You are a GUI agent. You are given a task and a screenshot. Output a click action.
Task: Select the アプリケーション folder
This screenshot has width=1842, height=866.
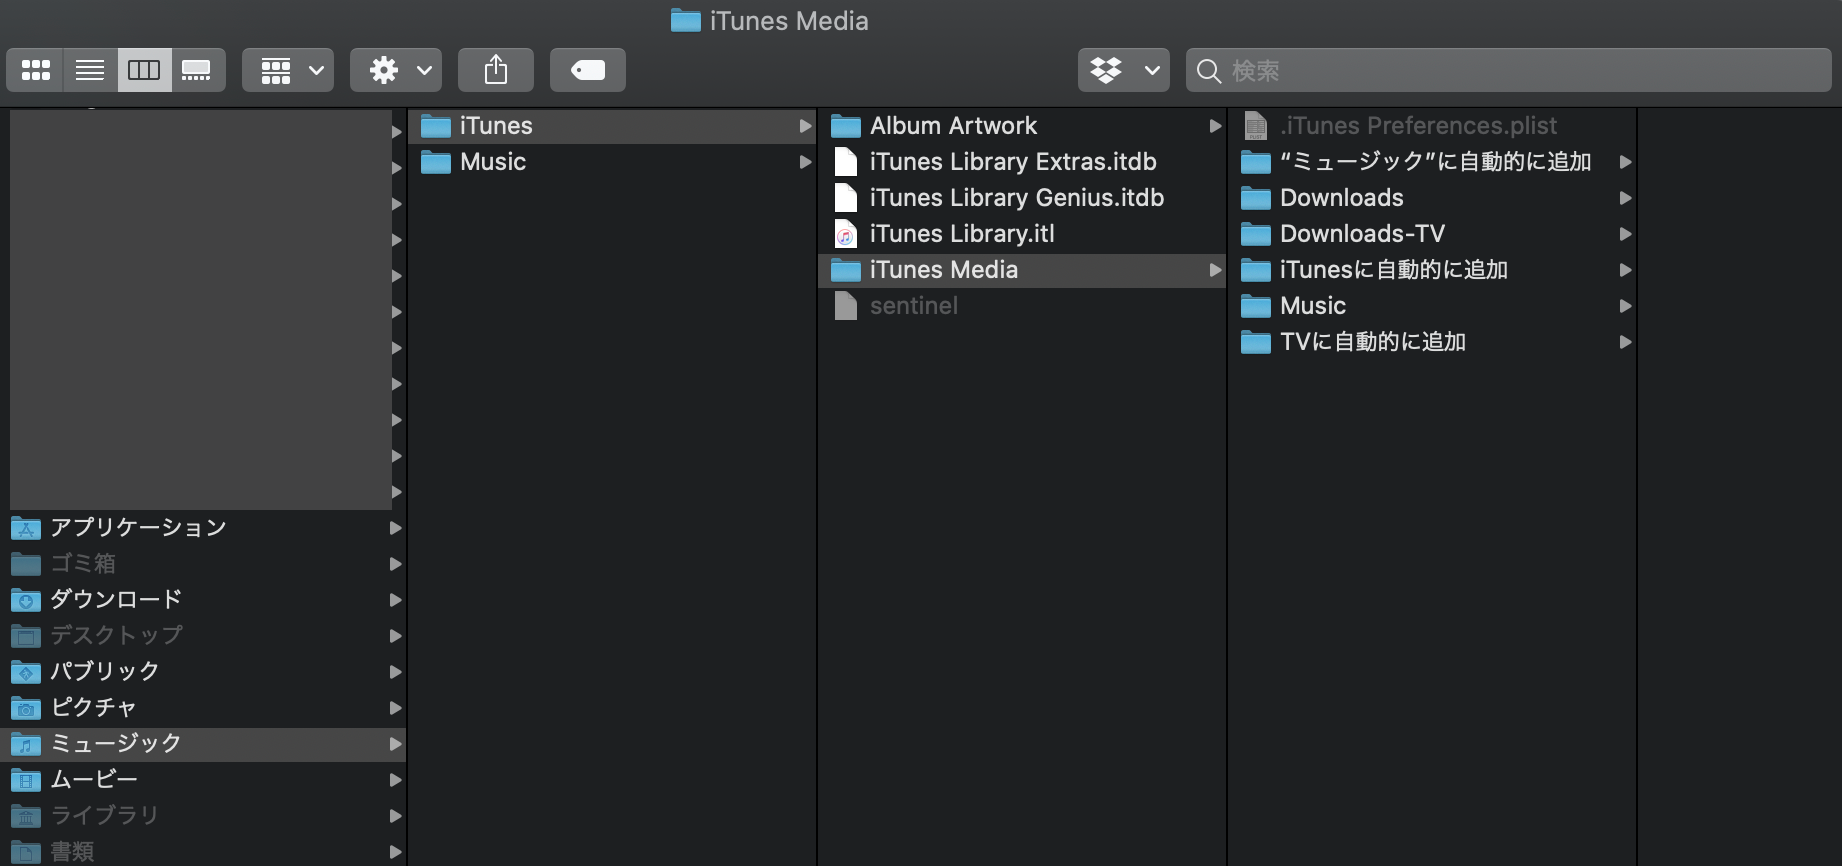coord(204,528)
